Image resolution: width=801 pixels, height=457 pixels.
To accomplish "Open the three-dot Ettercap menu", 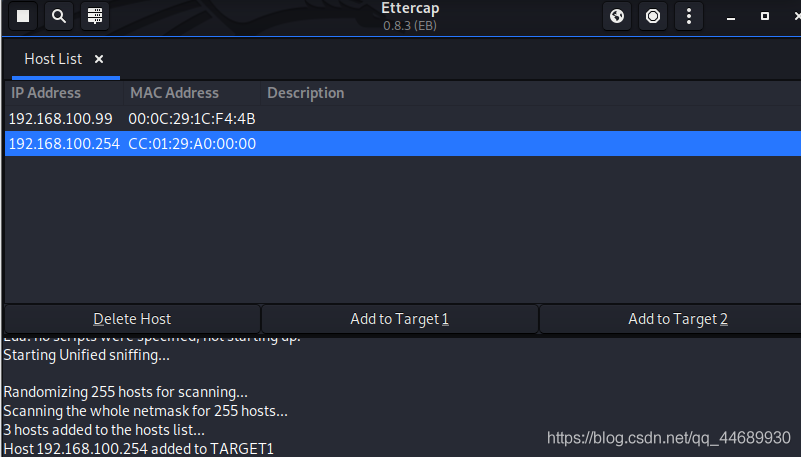I will click(x=687, y=16).
